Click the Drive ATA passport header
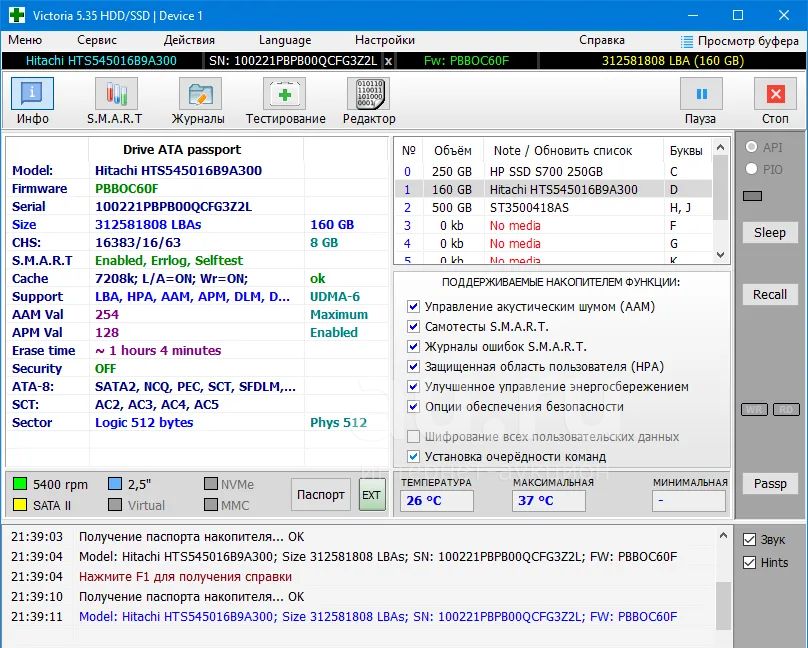This screenshot has height=648, width=808. pyautogui.click(x=182, y=150)
